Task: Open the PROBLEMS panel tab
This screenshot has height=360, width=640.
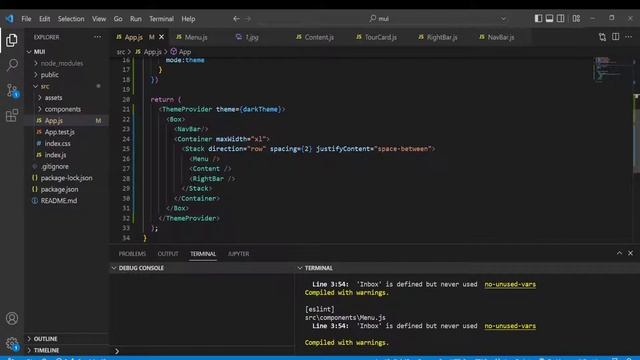Action: (132, 253)
